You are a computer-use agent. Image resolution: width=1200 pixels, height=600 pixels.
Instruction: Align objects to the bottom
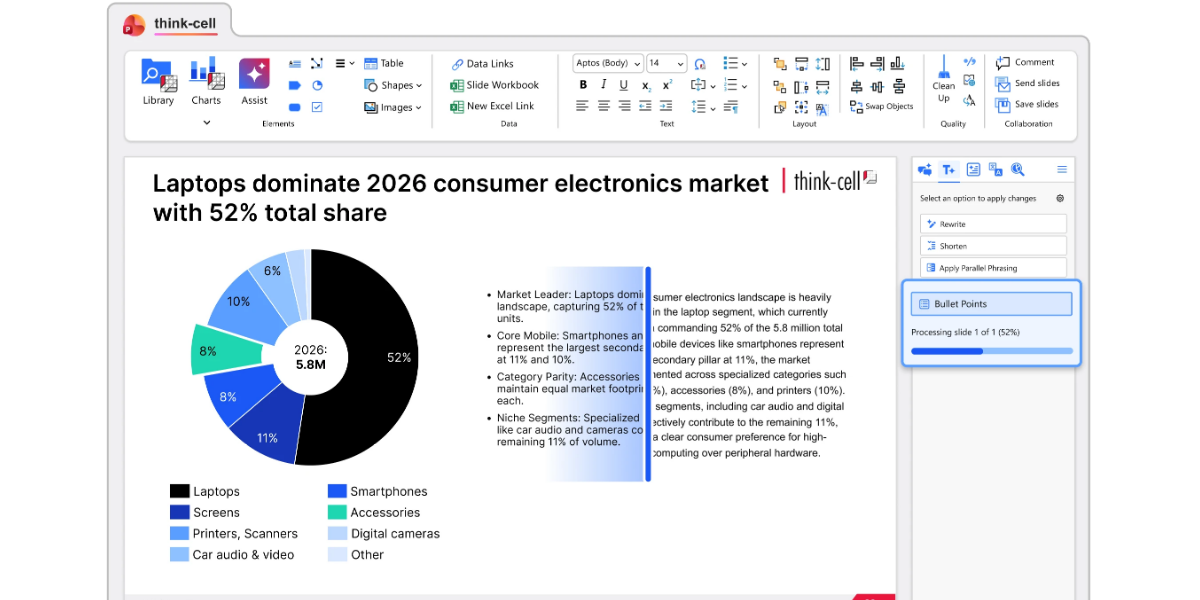[898, 63]
